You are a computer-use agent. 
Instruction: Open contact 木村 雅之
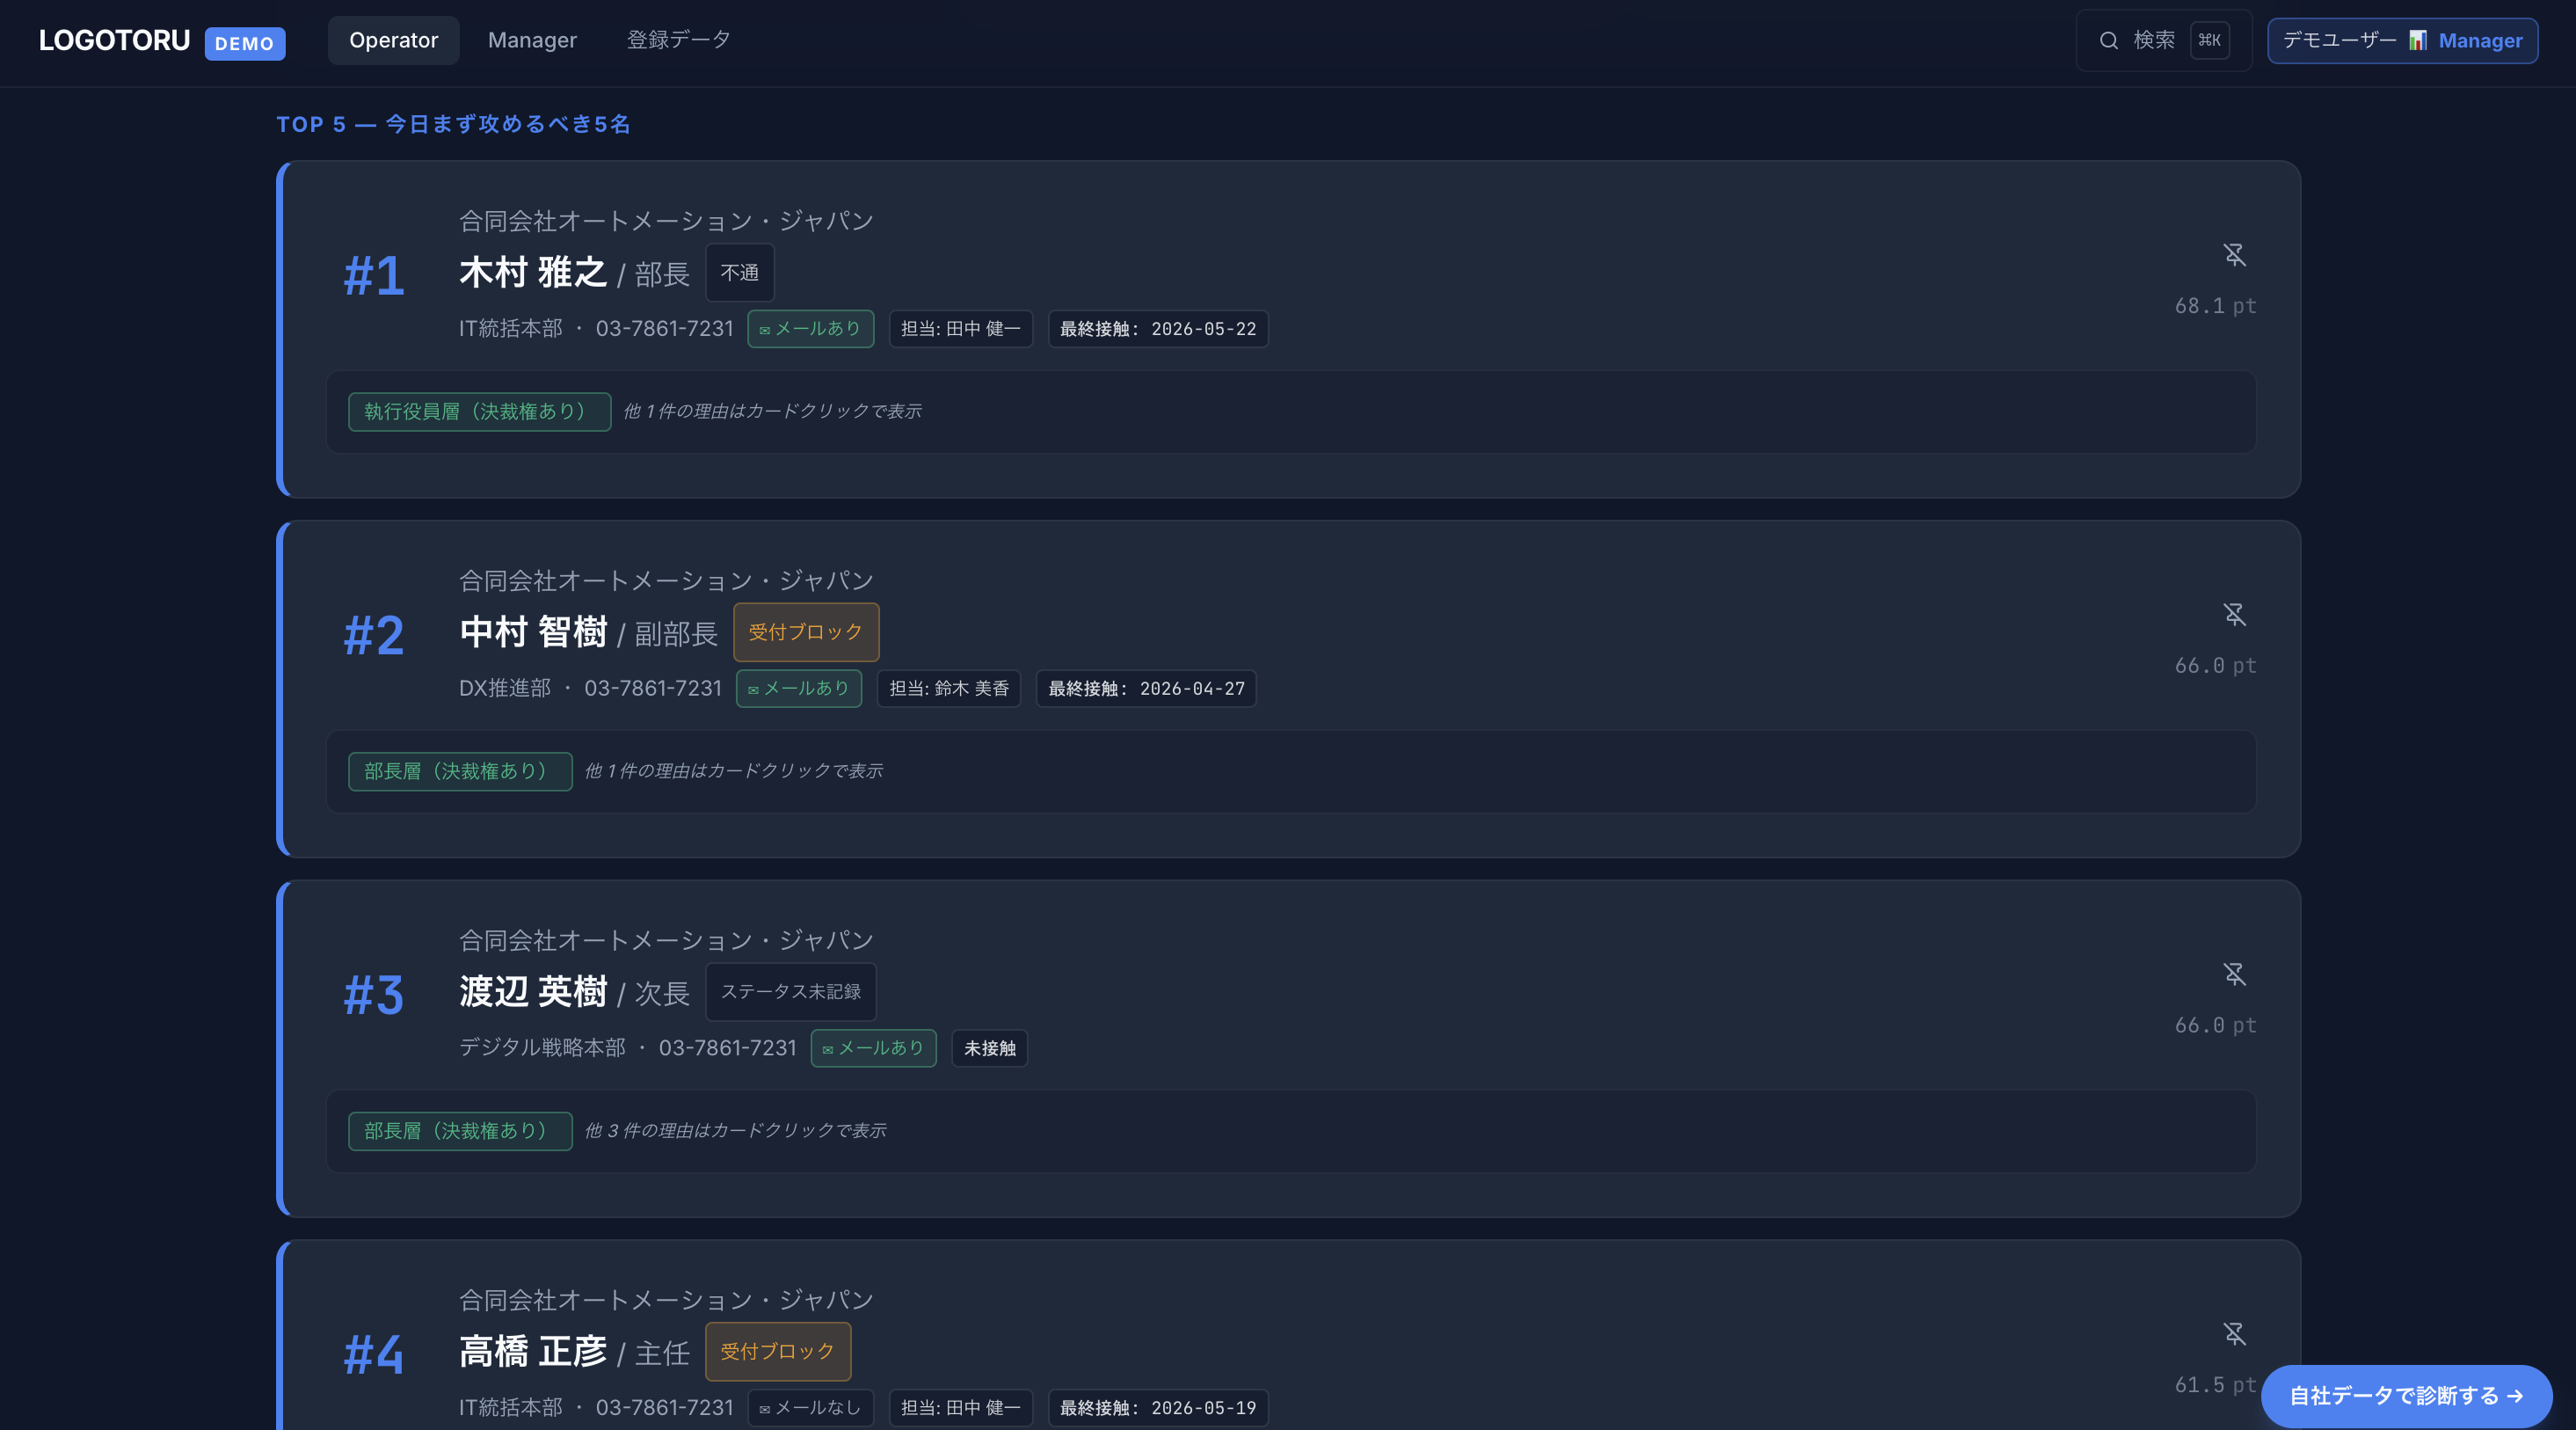(x=533, y=272)
